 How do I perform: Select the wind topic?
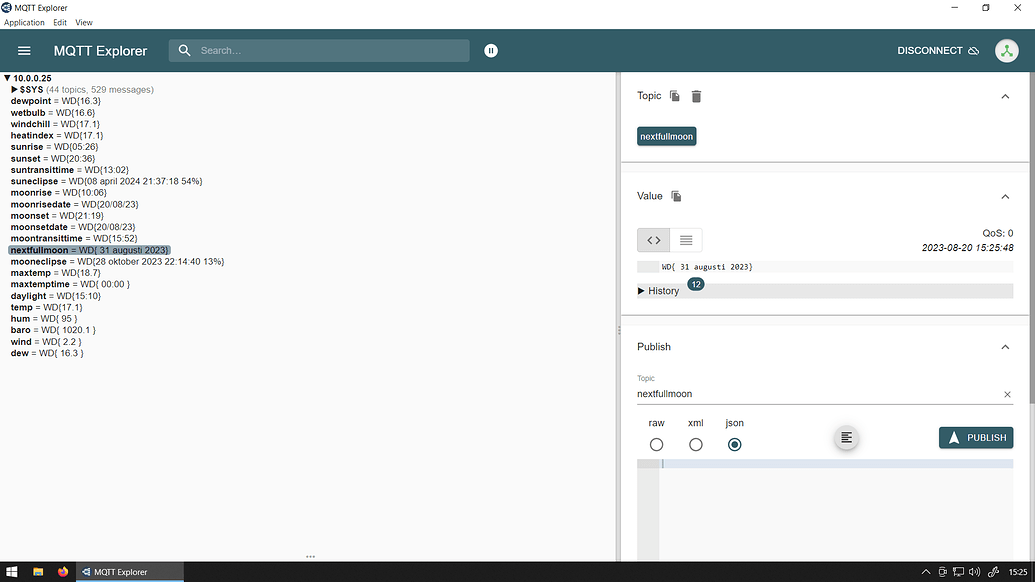click(x=46, y=342)
